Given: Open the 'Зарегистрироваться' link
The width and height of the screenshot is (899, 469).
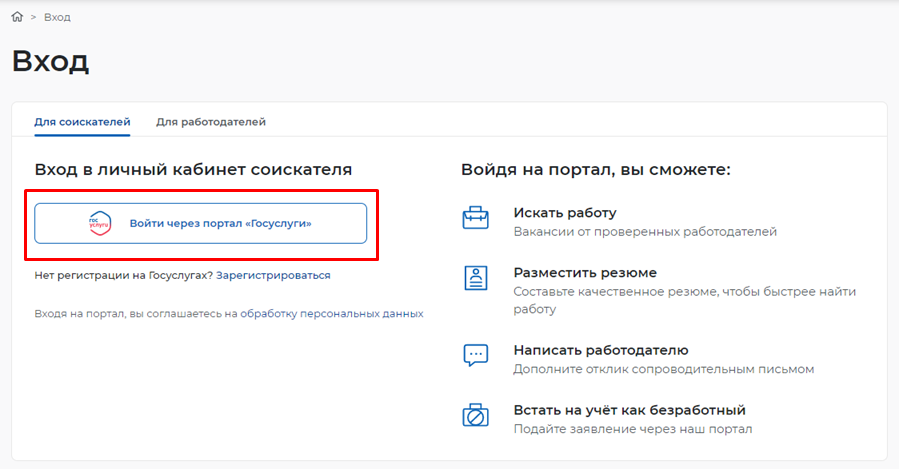Looking at the screenshot, I should 273,275.
